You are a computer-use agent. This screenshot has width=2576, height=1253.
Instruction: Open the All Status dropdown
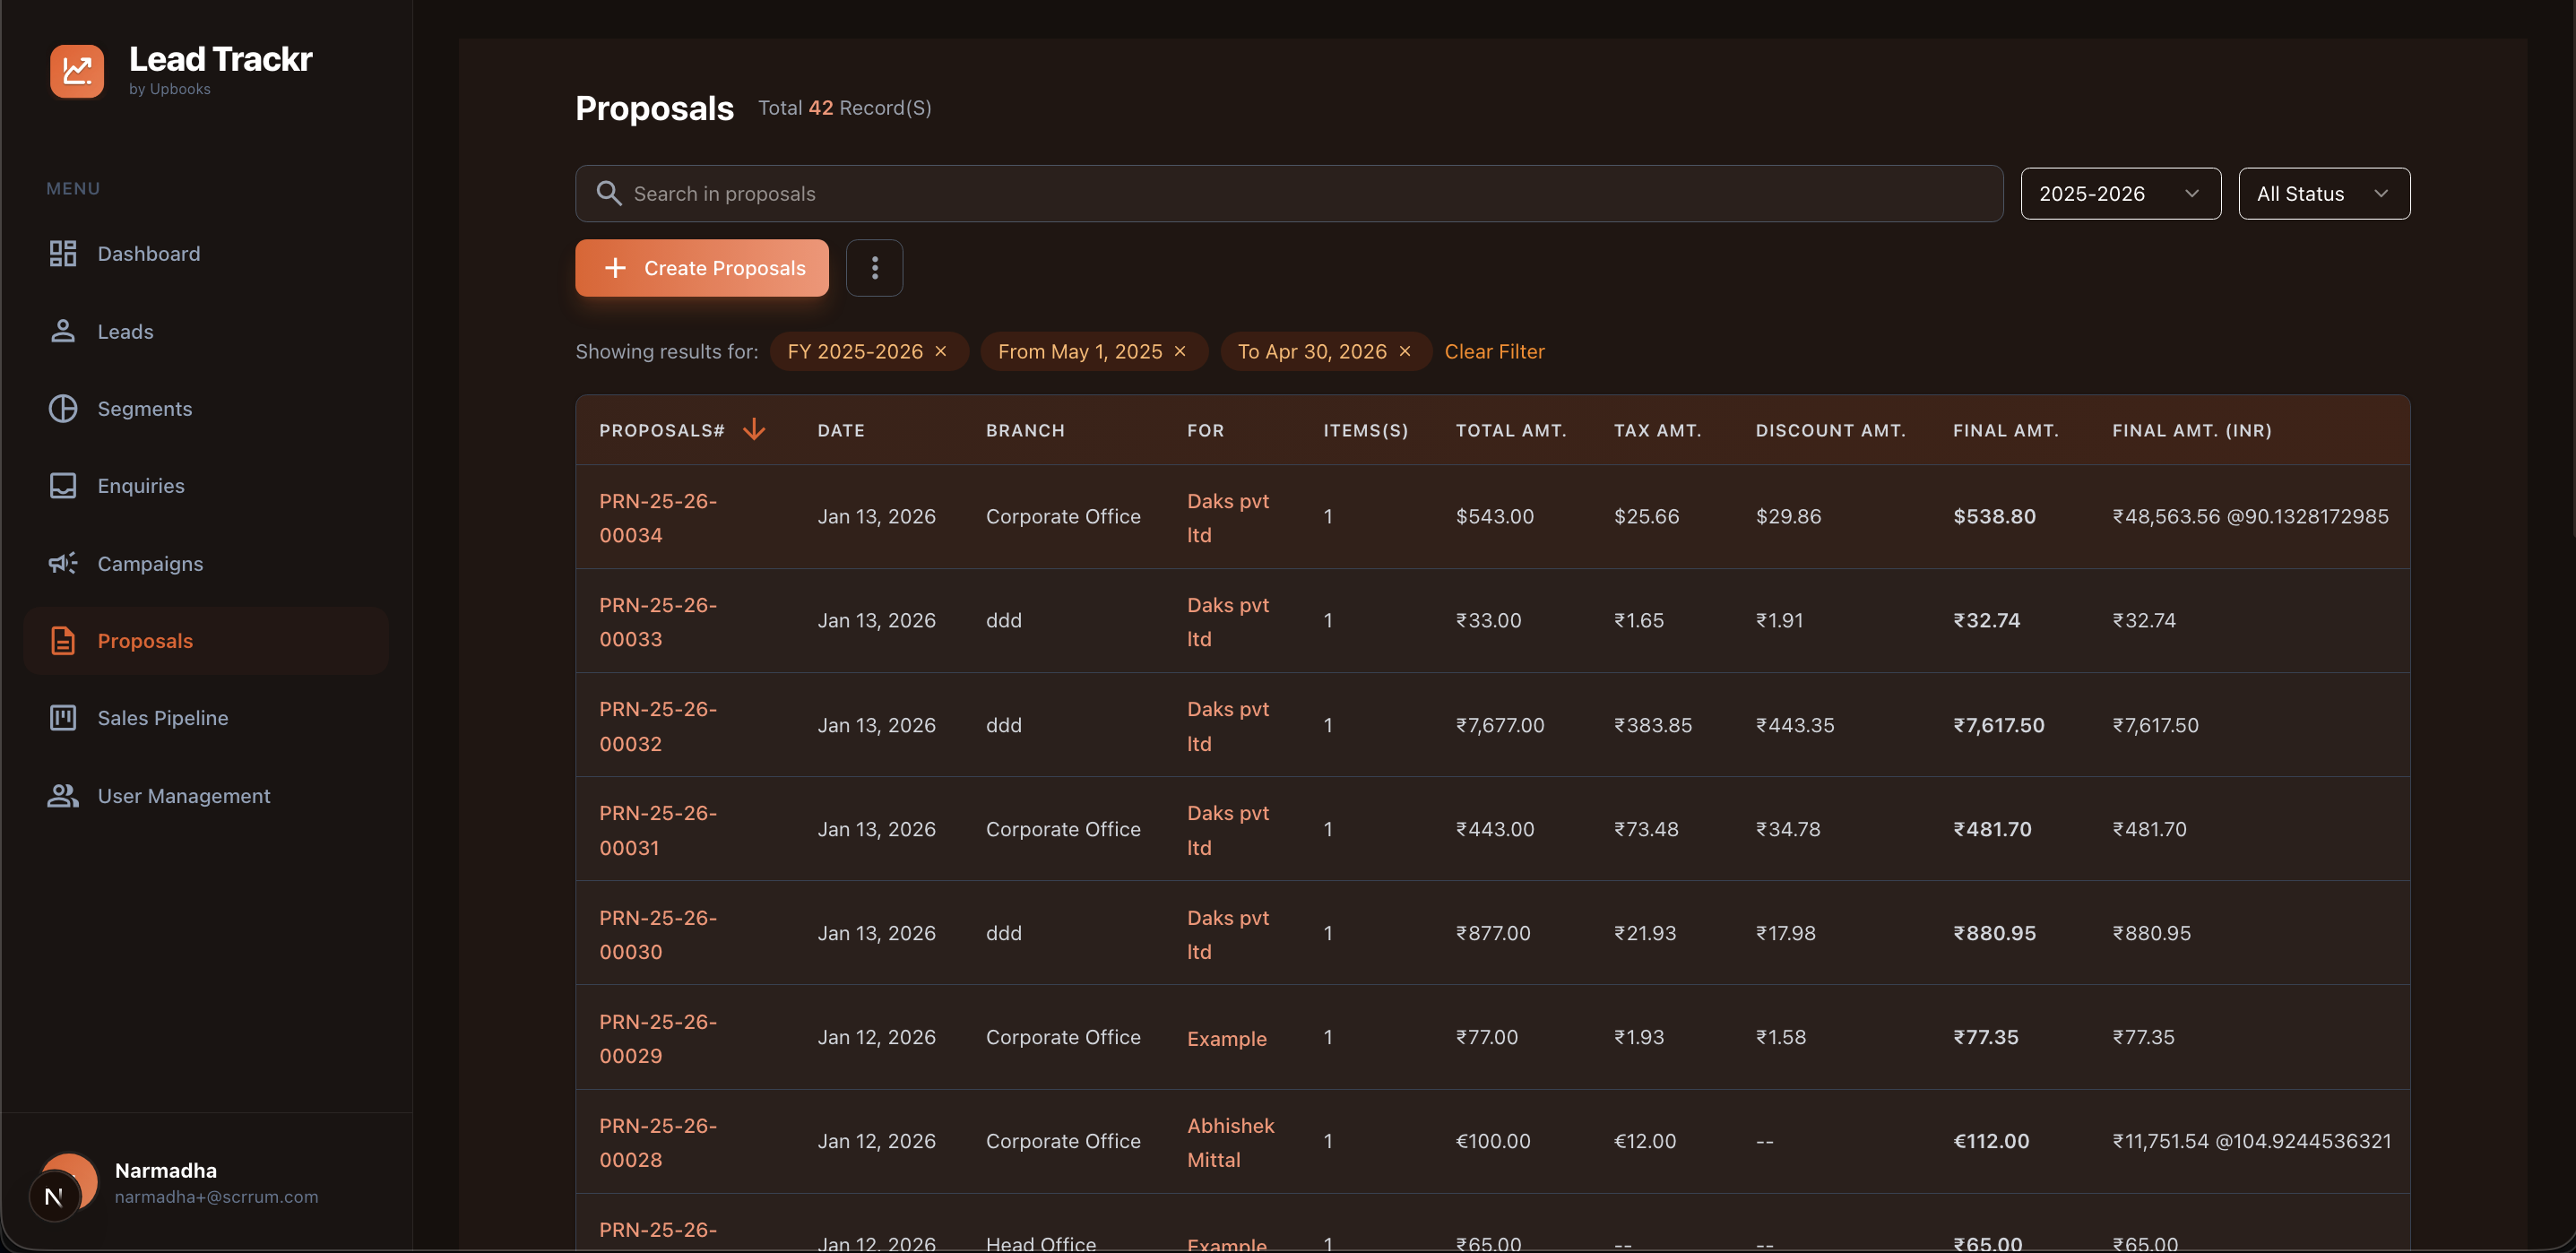click(2323, 194)
